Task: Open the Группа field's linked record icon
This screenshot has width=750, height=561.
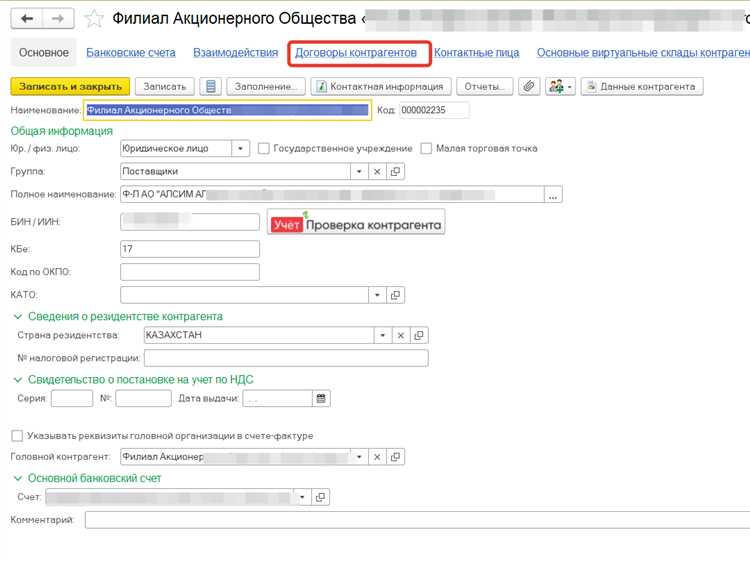Action: pyautogui.click(x=395, y=171)
